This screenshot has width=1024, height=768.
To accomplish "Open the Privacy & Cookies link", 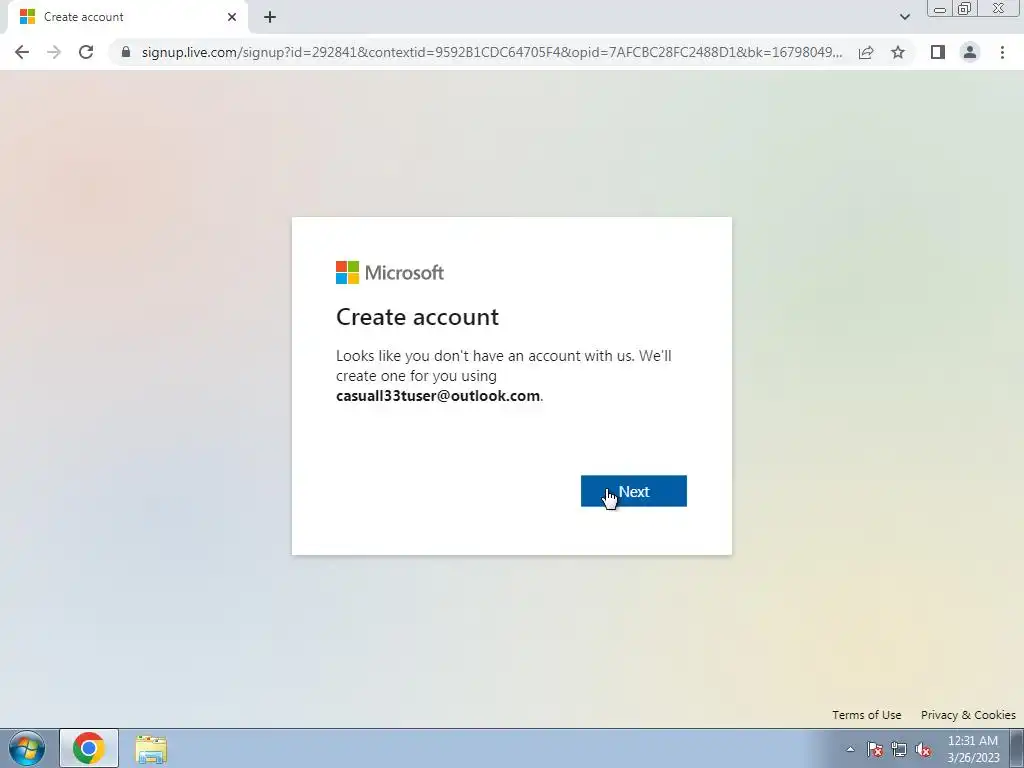I will pyautogui.click(x=968, y=715).
